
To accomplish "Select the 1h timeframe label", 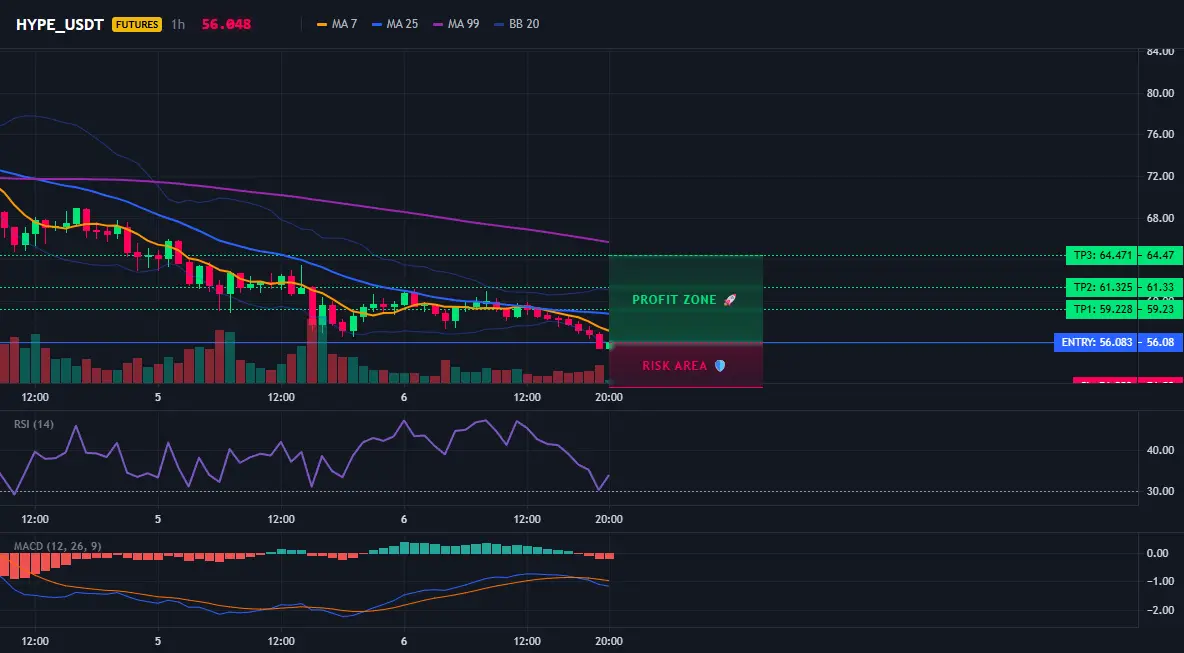I will 177,24.
